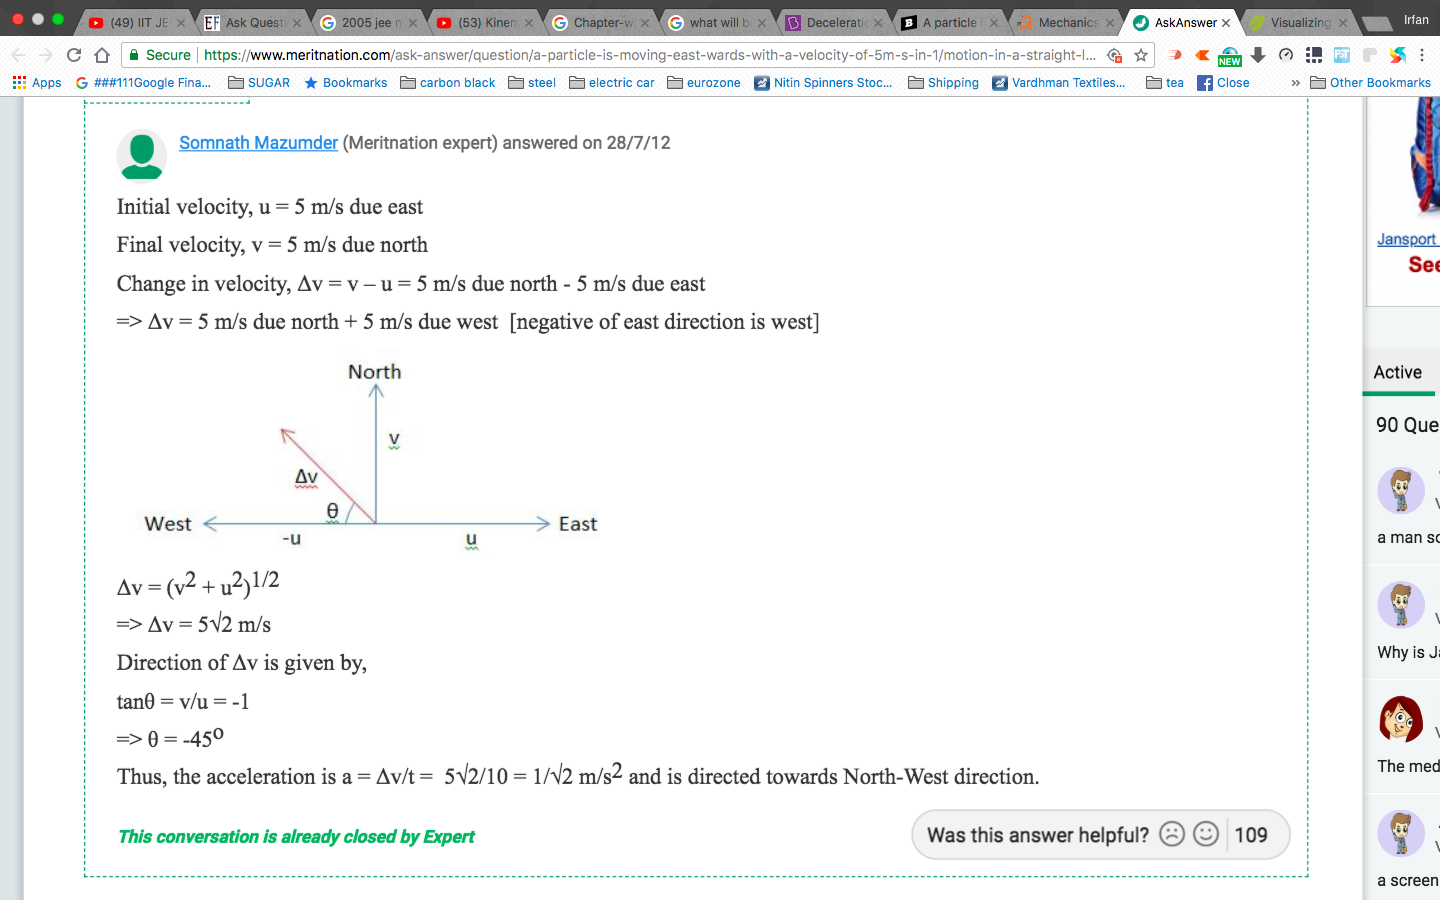Click Somnath Mazumder's green avatar
Image resolution: width=1440 pixels, height=900 pixels.
(x=142, y=157)
